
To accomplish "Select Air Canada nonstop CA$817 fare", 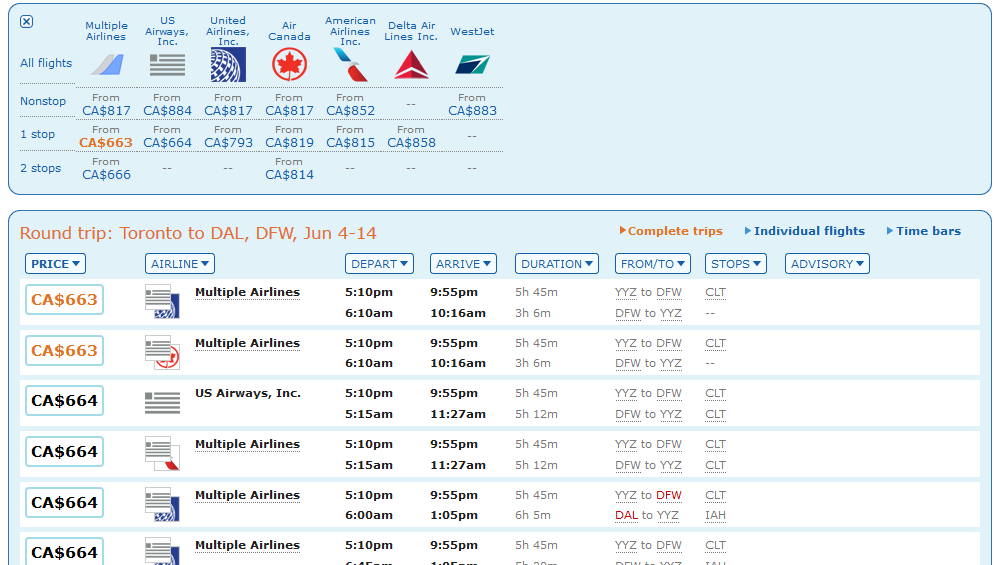I will (289, 111).
